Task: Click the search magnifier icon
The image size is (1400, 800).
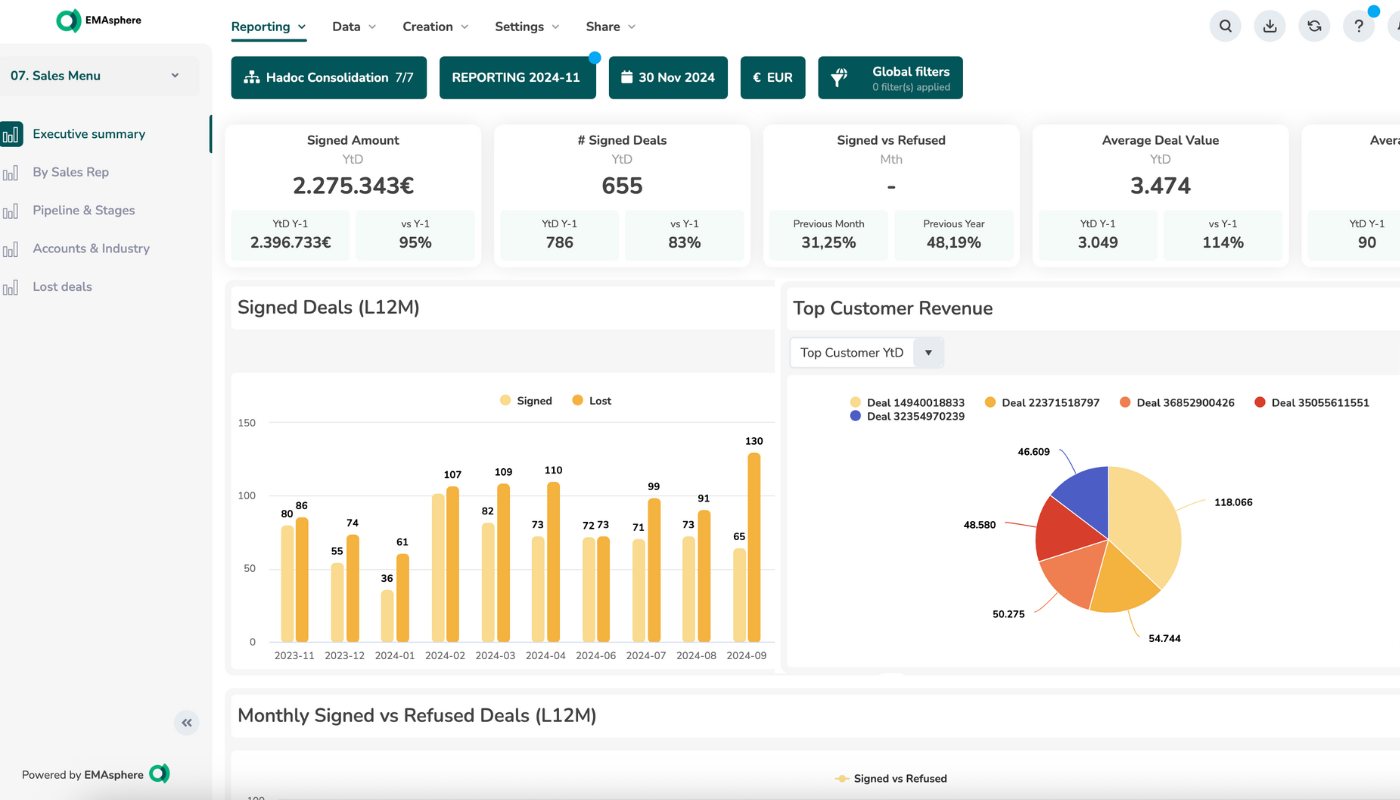Action: [1225, 27]
